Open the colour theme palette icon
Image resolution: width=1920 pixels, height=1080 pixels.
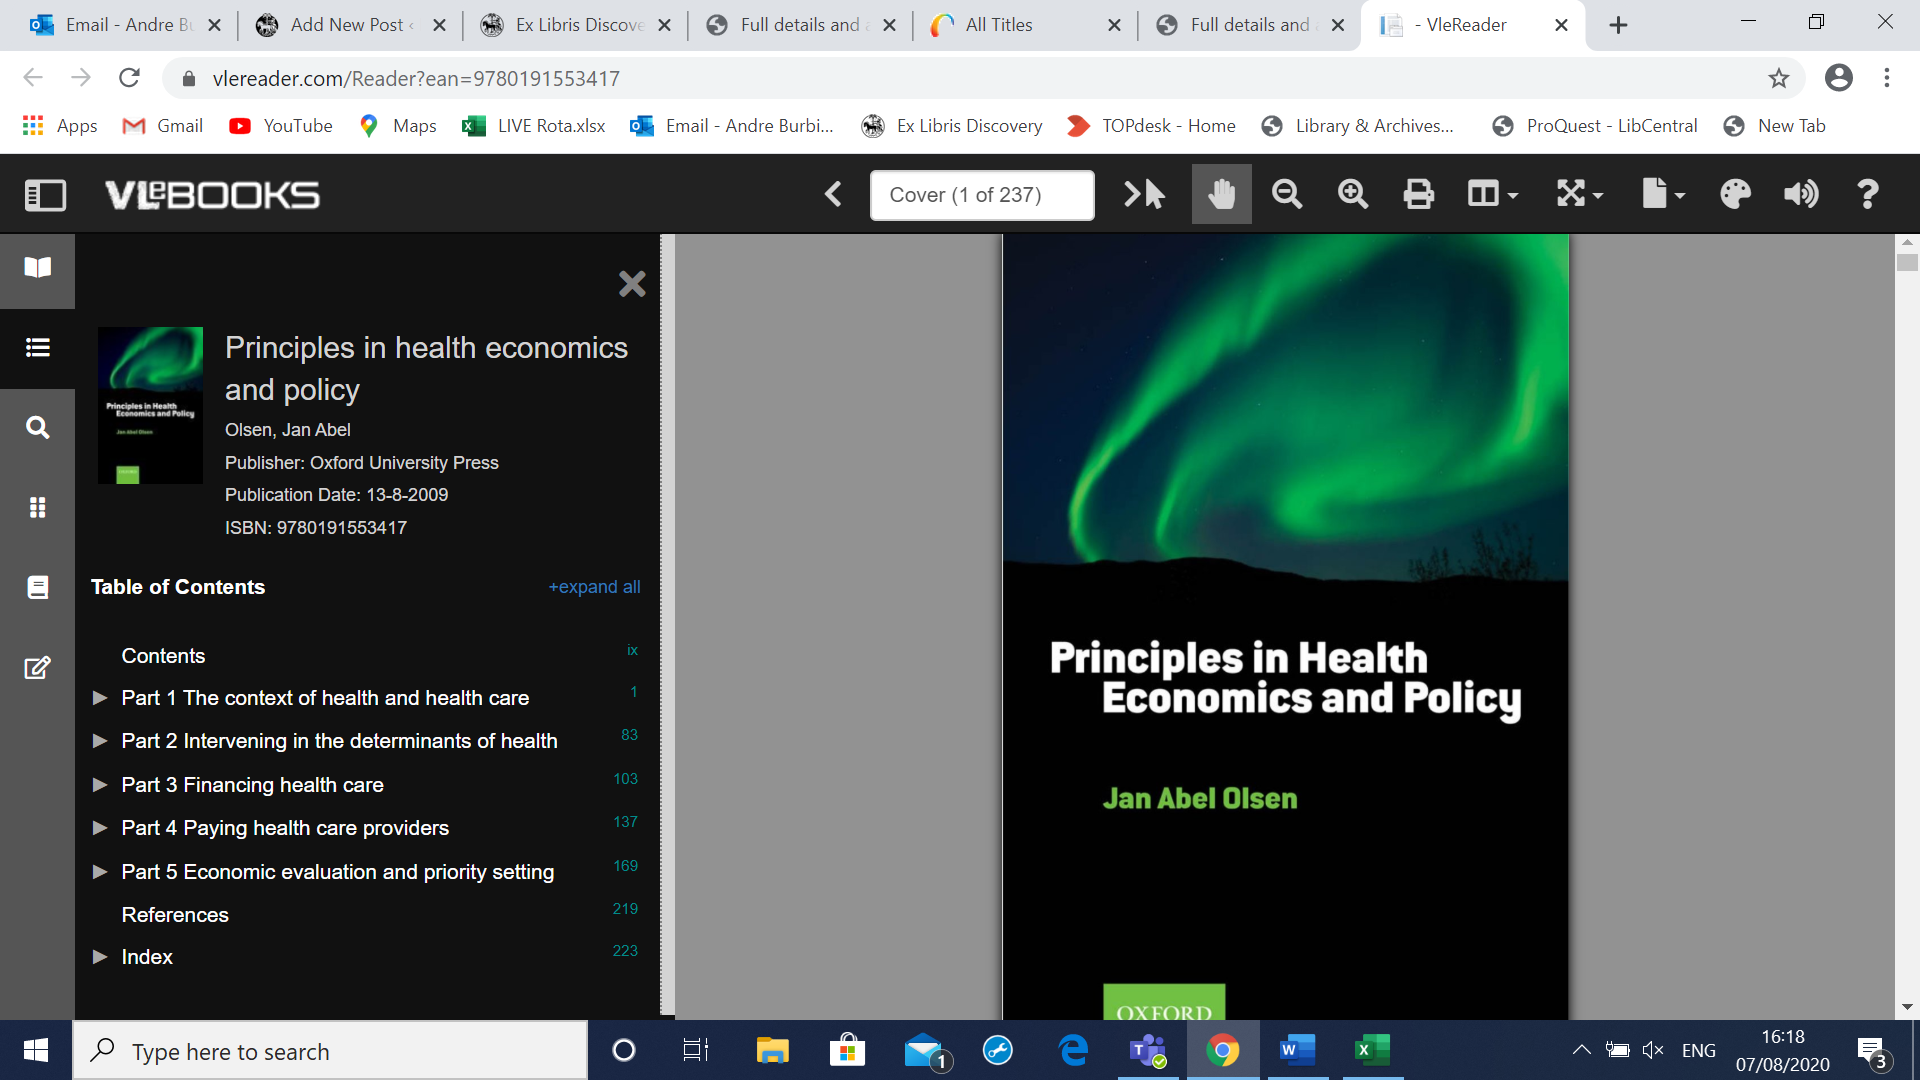point(1735,194)
